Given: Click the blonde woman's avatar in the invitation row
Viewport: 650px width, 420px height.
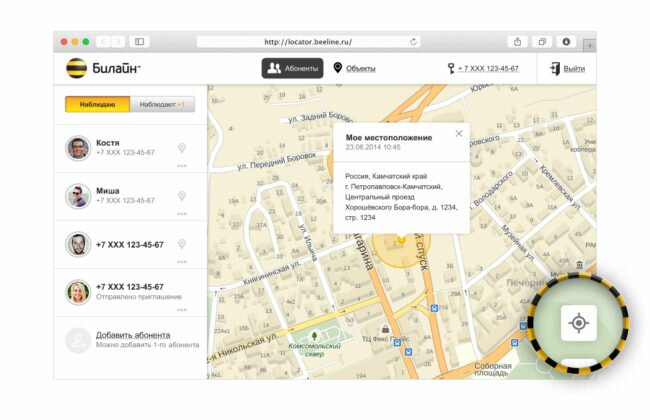Looking at the screenshot, I should [78, 292].
